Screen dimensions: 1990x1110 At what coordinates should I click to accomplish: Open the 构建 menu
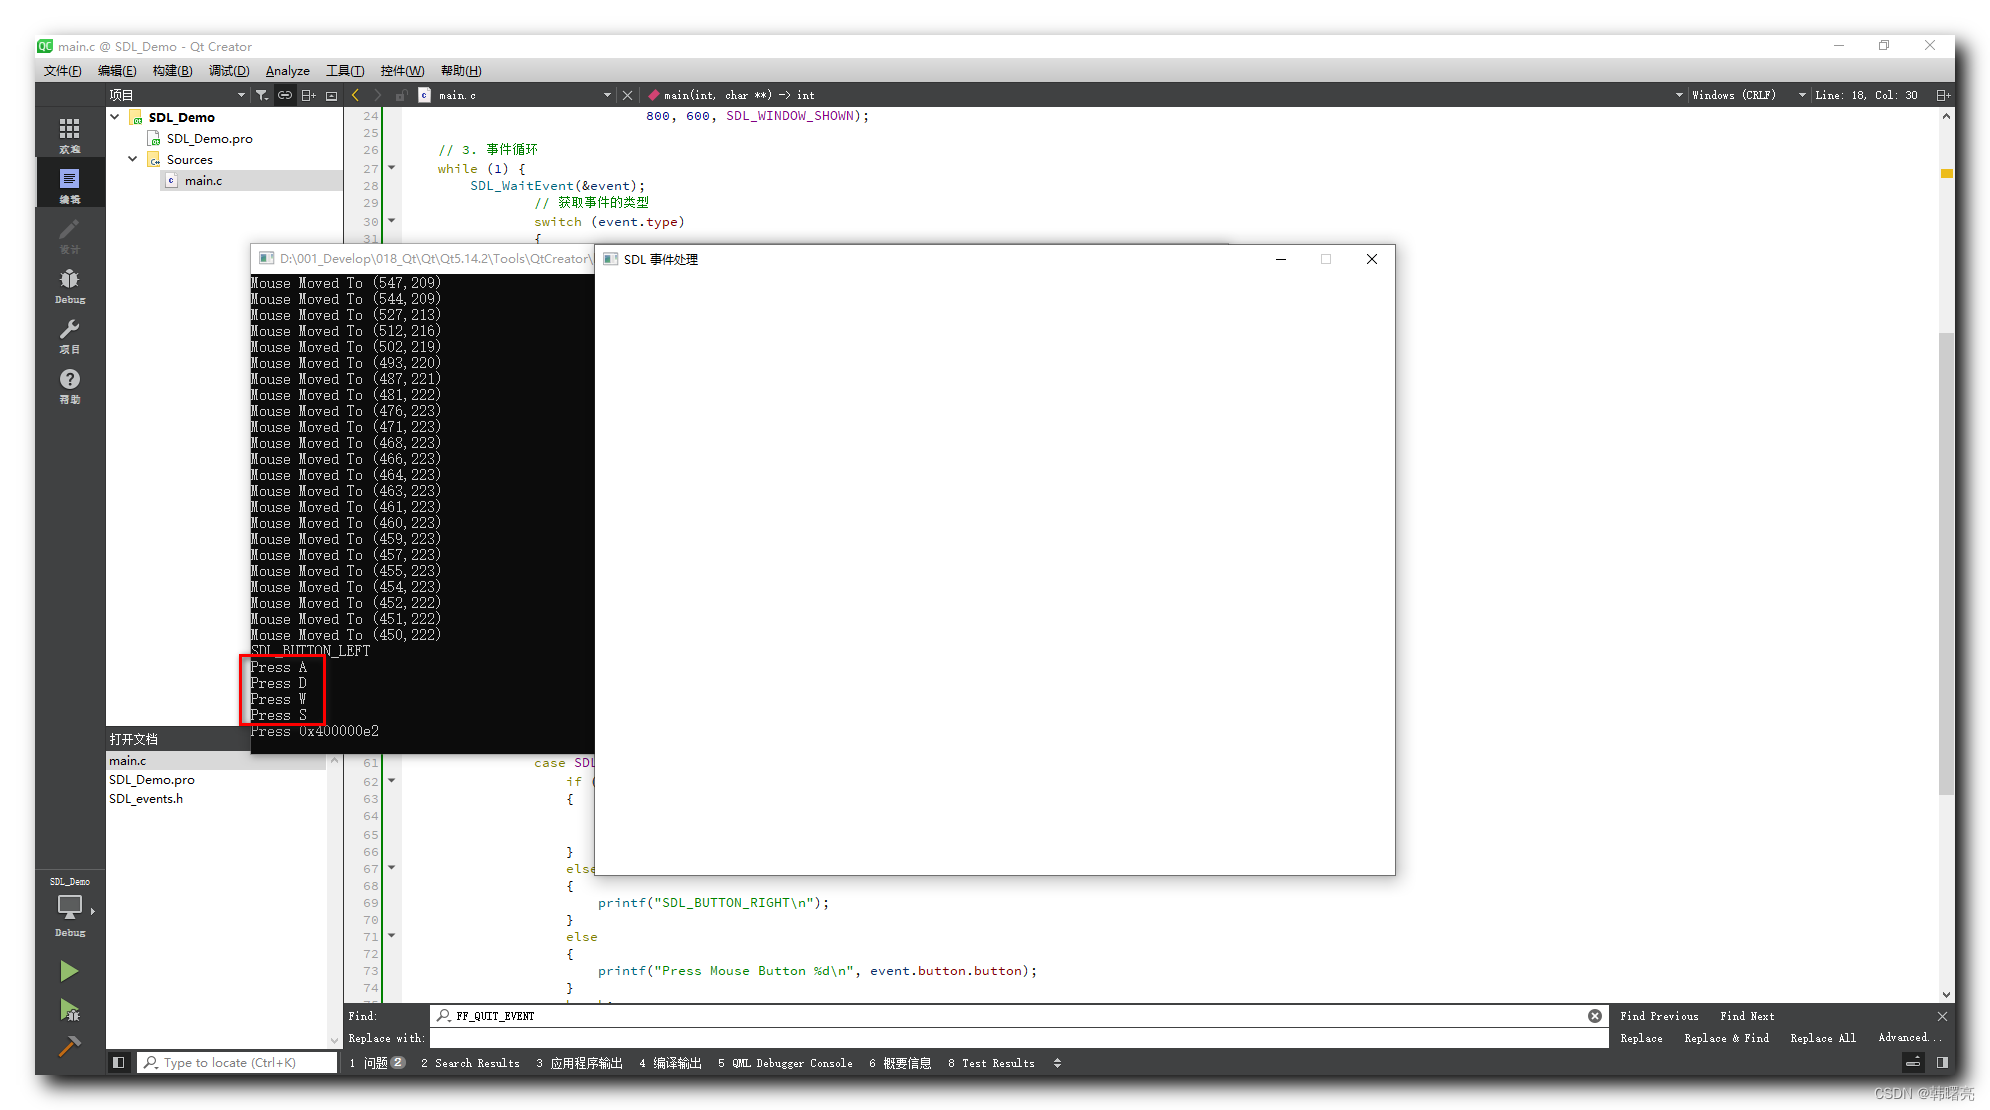(172, 70)
